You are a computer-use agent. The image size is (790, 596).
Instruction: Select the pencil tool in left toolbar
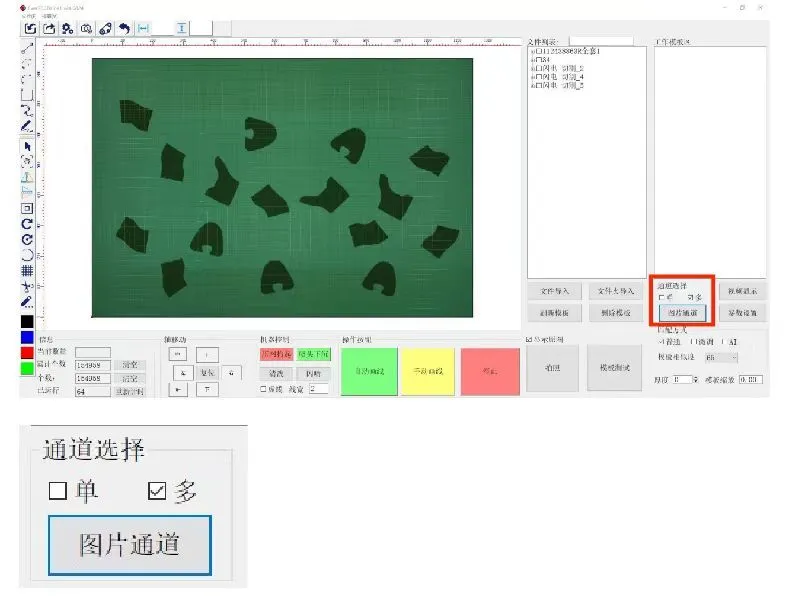[27, 126]
